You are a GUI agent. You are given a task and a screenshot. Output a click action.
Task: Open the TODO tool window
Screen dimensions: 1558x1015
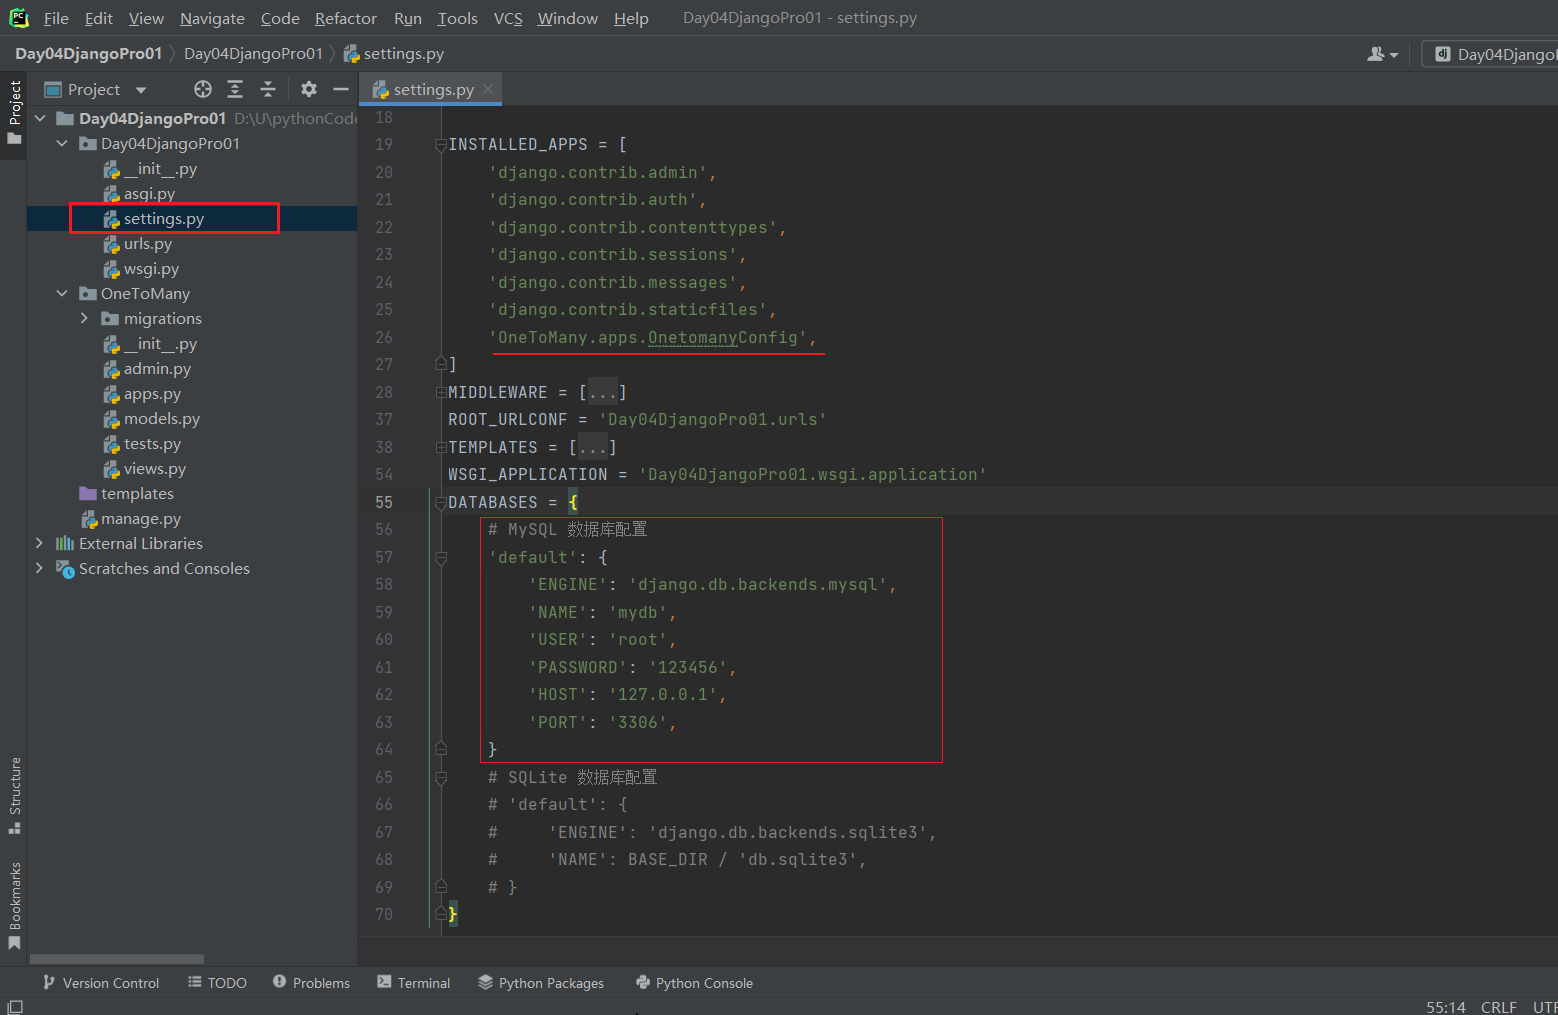(217, 983)
